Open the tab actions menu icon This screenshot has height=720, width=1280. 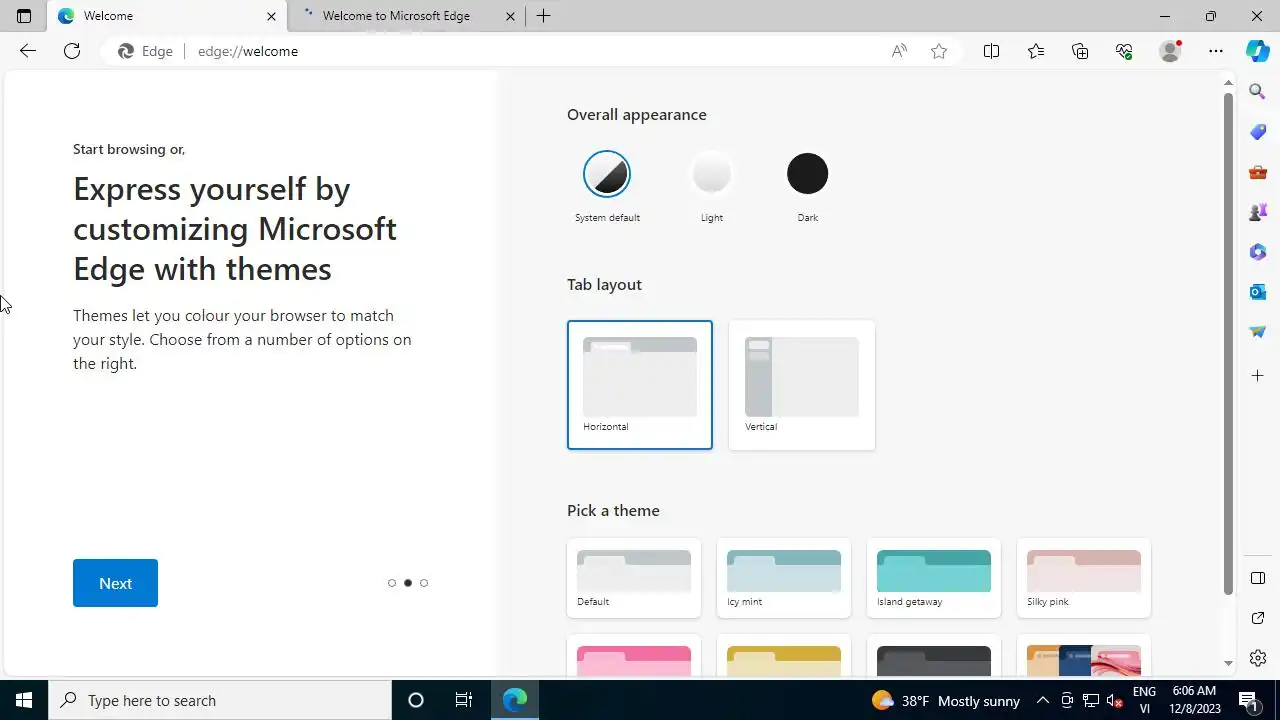coord(24,16)
